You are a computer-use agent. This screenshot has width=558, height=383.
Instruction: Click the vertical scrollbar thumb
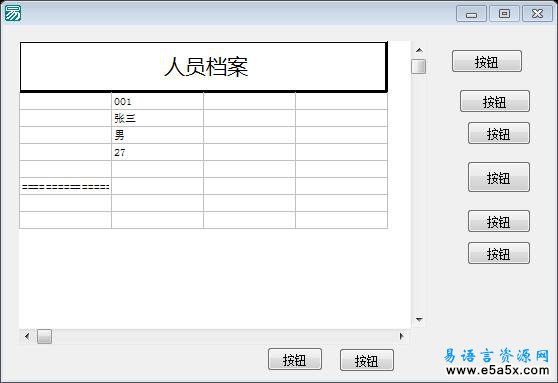pyautogui.click(x=418, y=66)
